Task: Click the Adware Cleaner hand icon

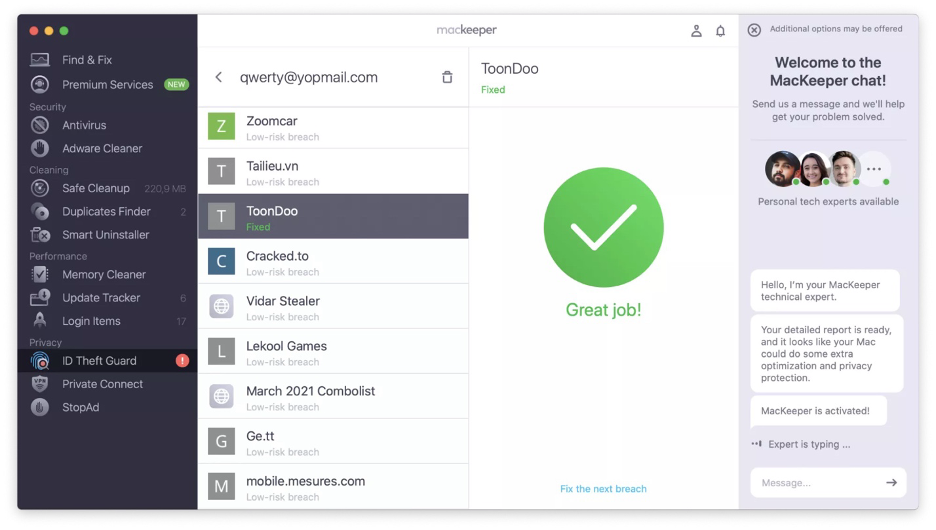Action: click(40, 148)
